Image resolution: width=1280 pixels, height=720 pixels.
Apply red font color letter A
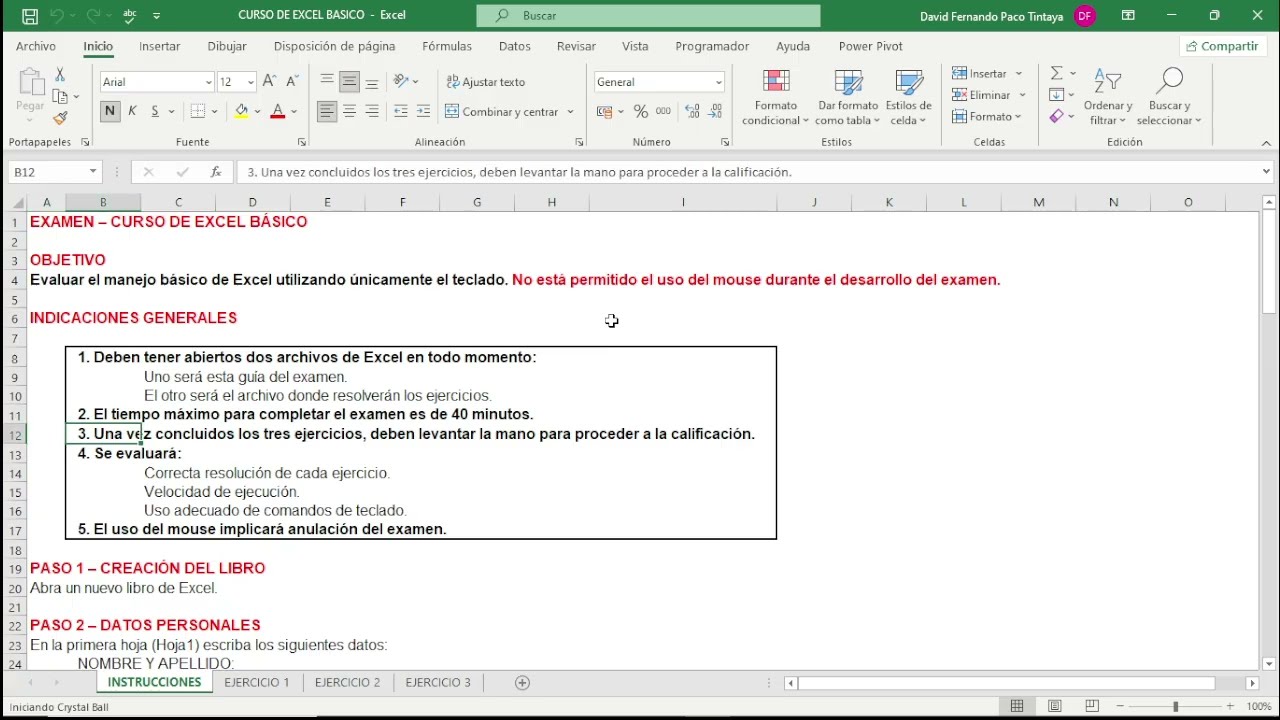pyautogui.click(x=277, y=112)
